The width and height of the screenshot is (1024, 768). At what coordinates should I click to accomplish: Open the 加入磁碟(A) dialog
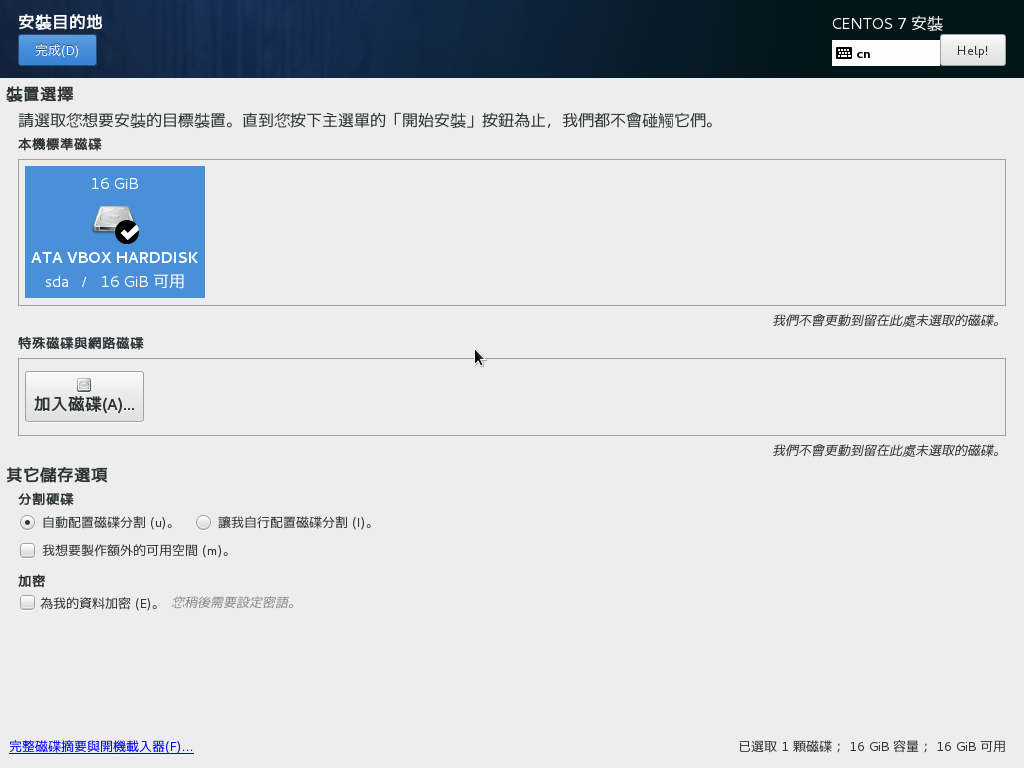point(84,396)
